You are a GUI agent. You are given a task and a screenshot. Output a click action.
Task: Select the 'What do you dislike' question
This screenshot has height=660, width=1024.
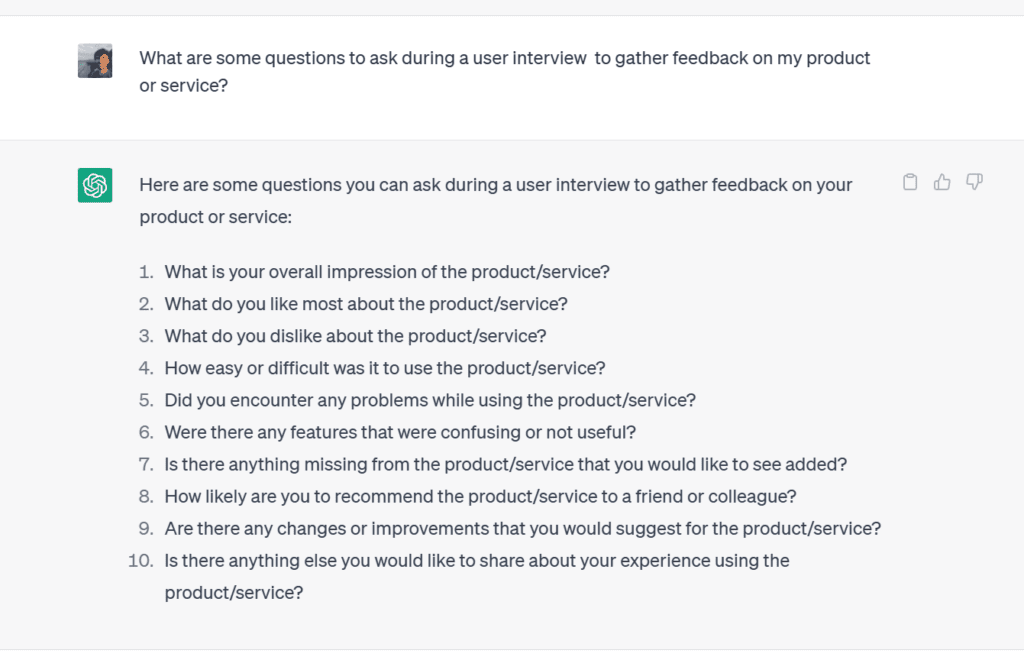point(355,336)
